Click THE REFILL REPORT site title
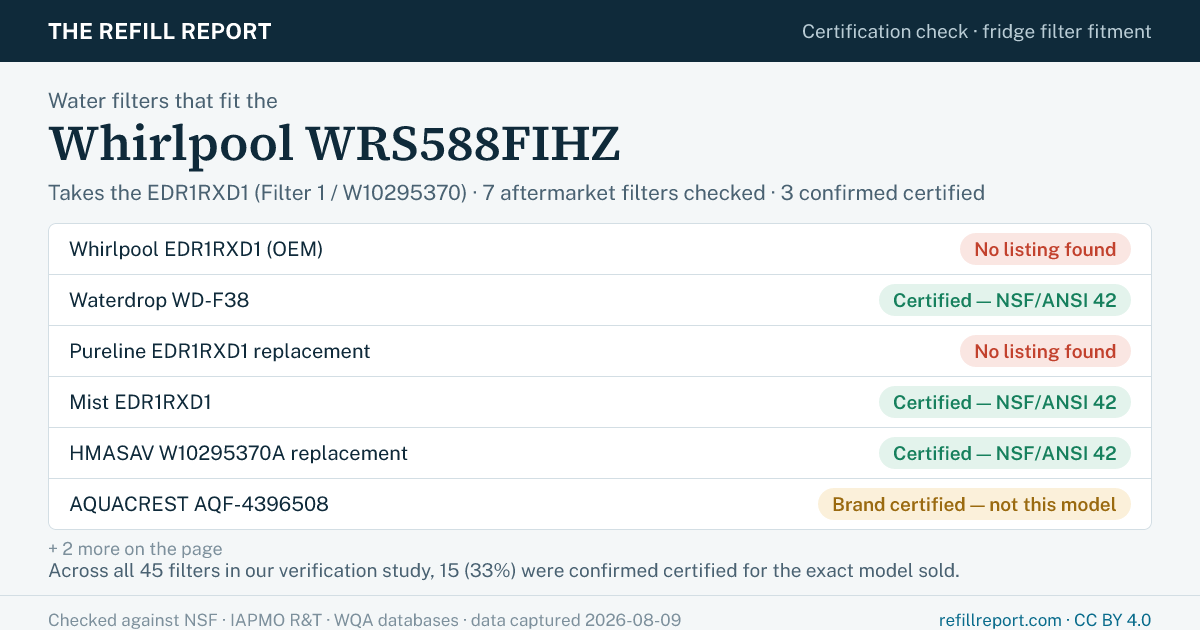The width and height of the screenshot is (1200, 630). pyautogui.click(x=160, y=31)
